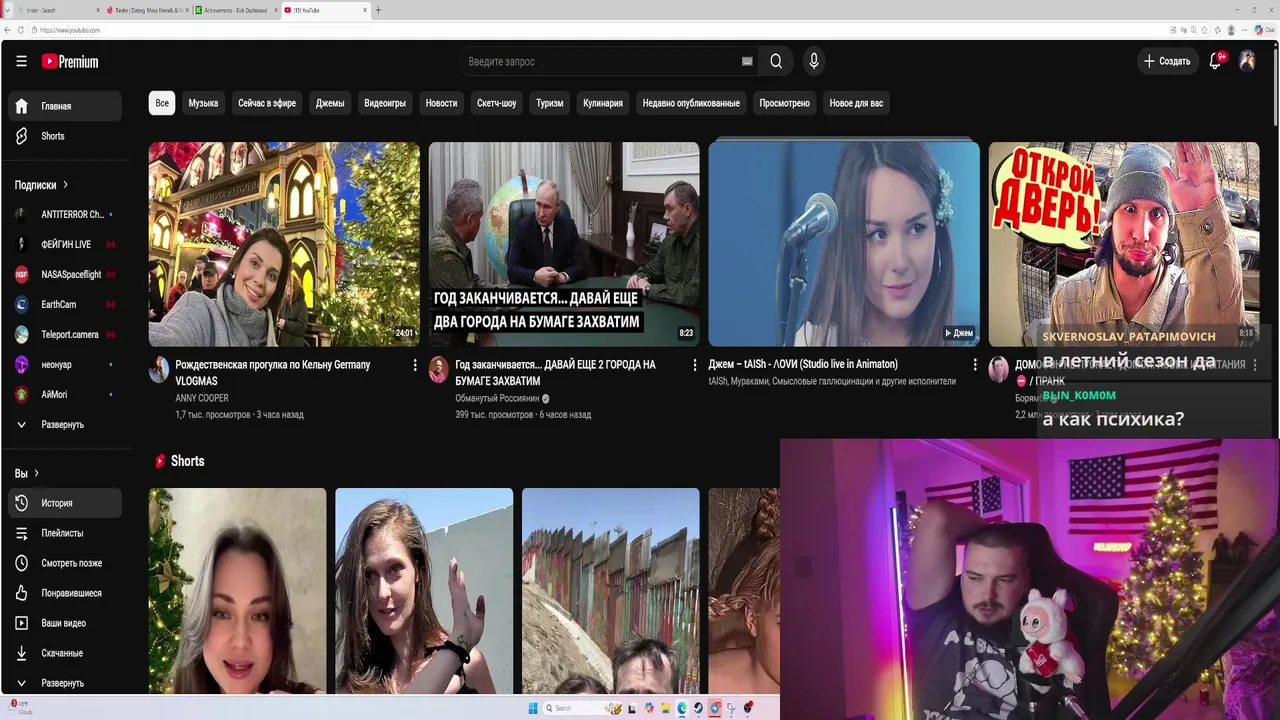Select the Просмотрено filter chip

click(x=785, y=103)
